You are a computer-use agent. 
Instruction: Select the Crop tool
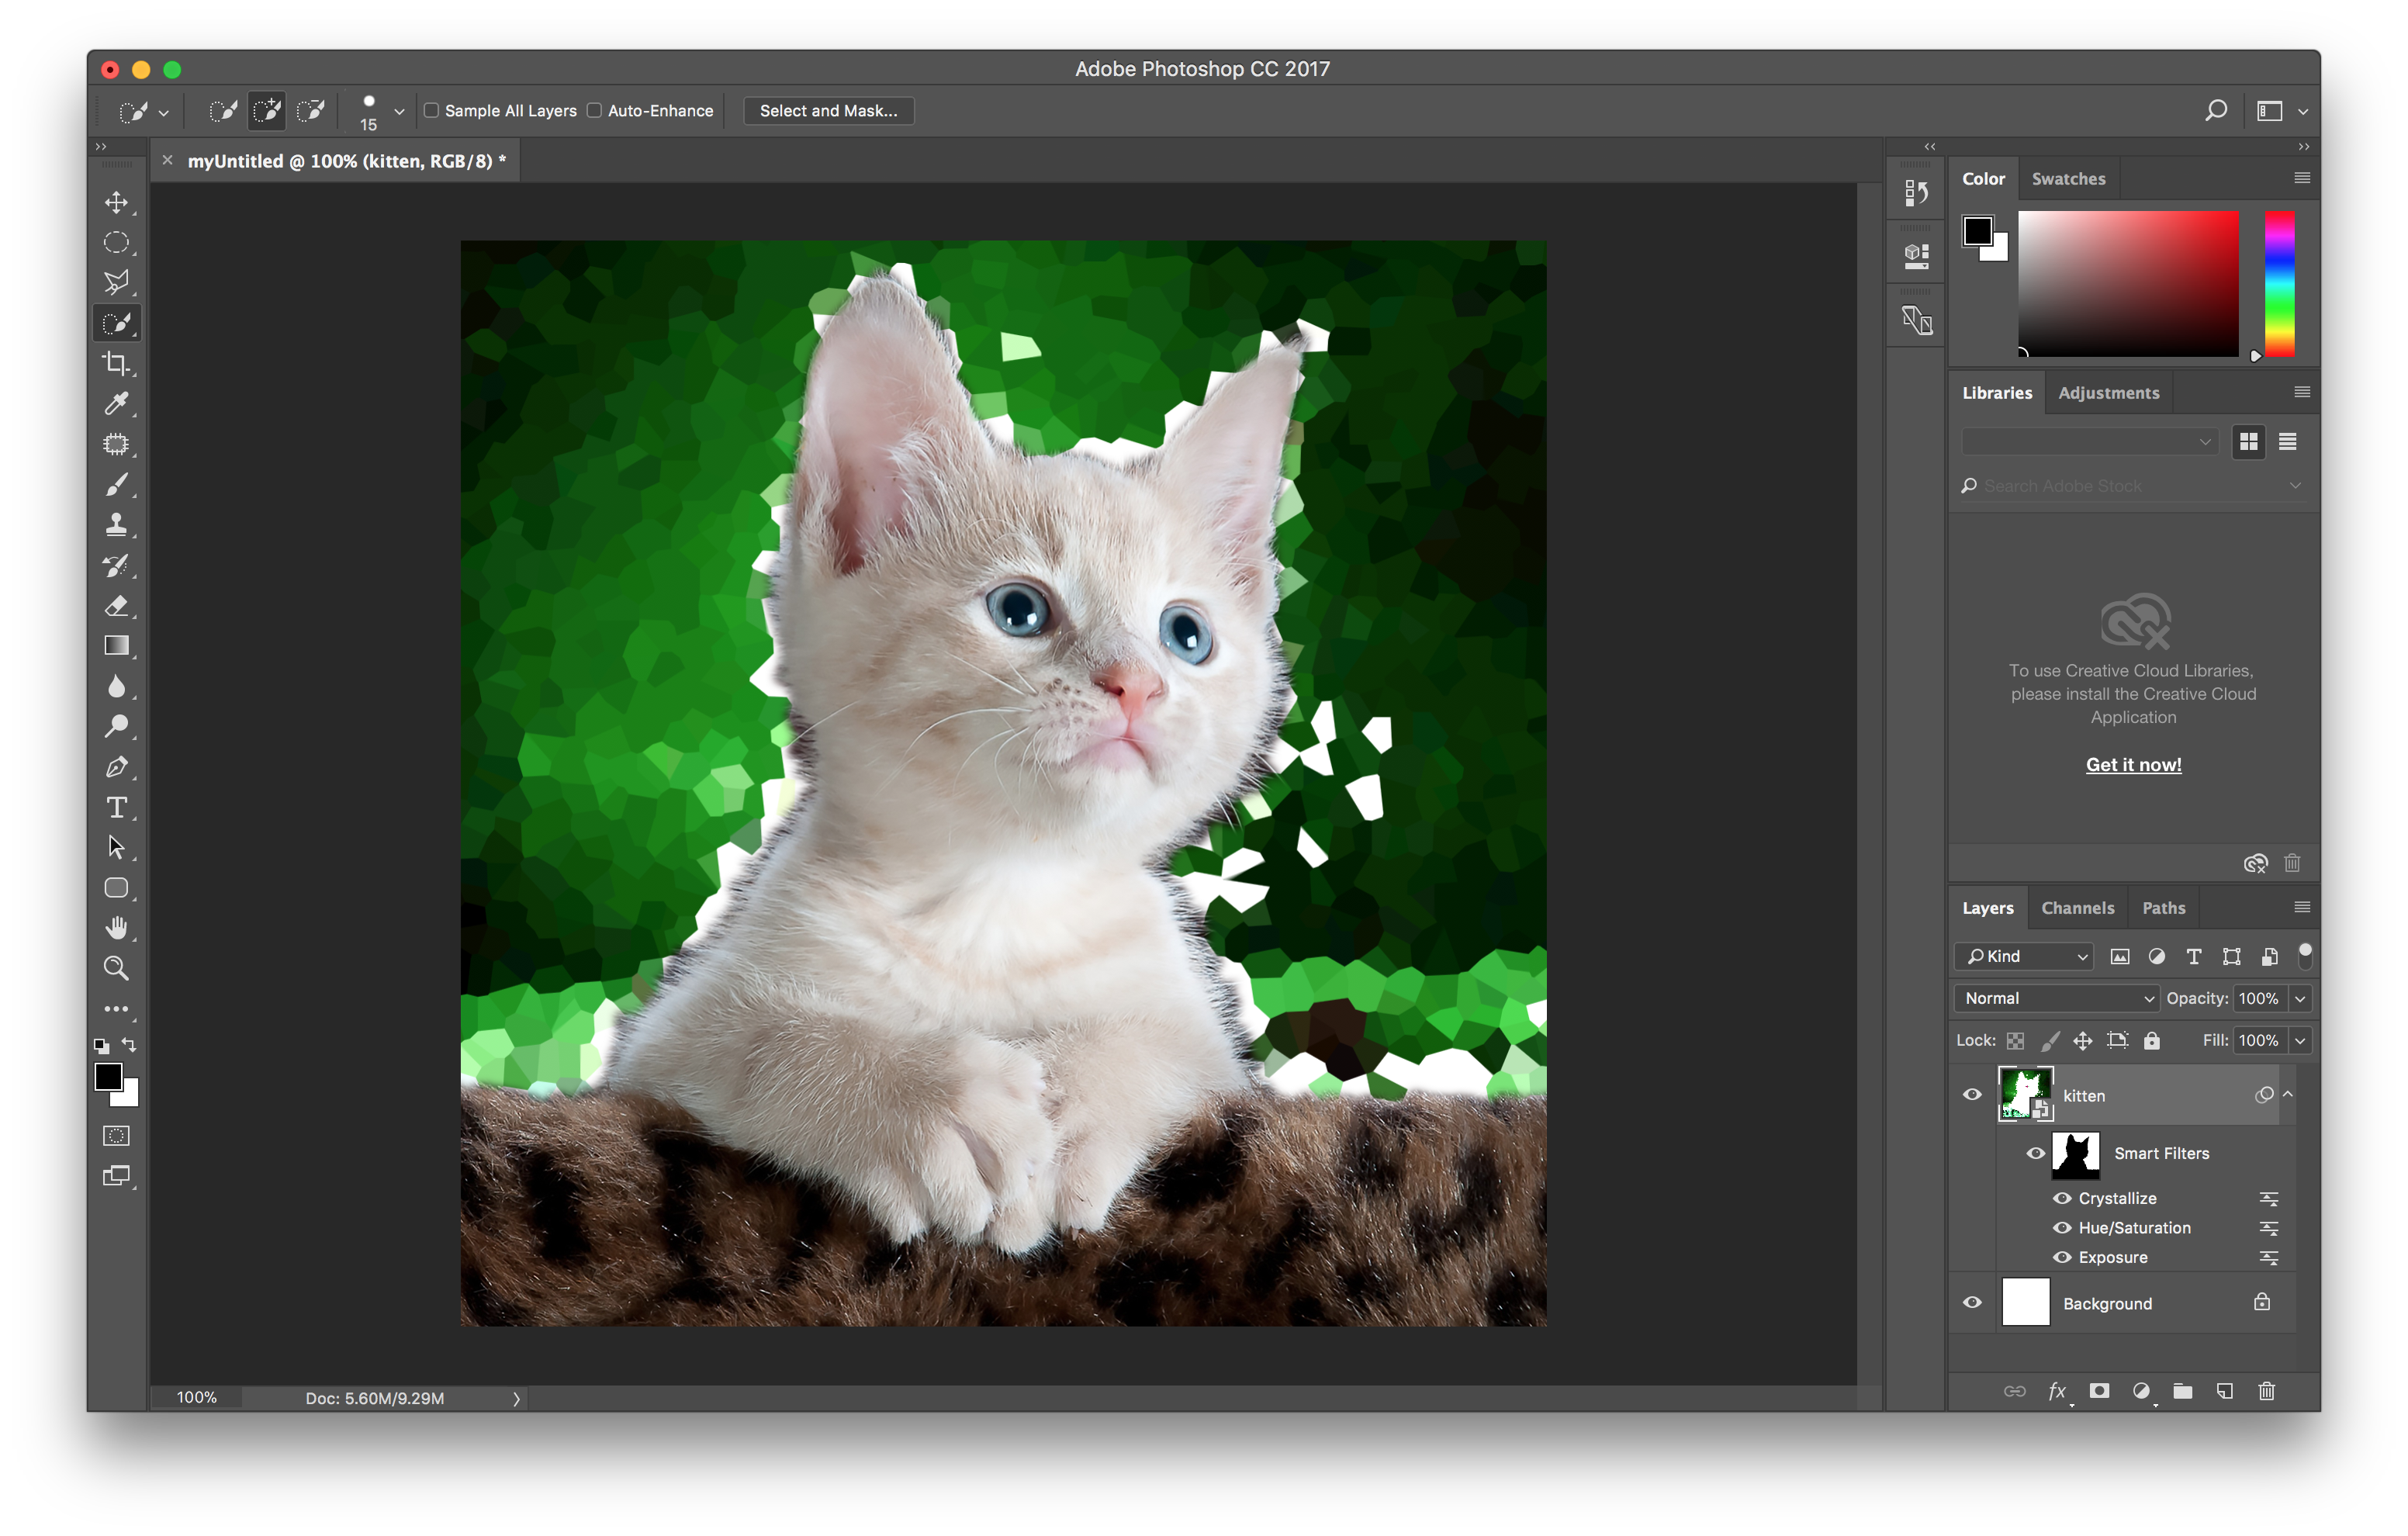pyautogui.click(x=117, y=363)
